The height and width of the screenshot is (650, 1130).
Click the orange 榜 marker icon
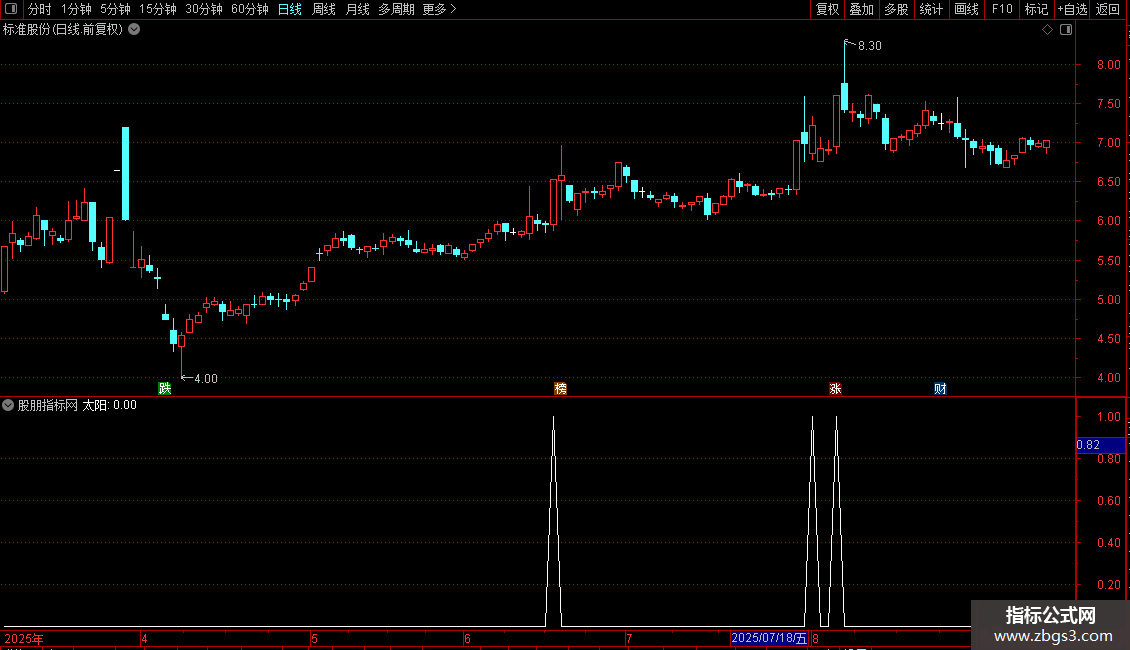(x=561, y=388)
